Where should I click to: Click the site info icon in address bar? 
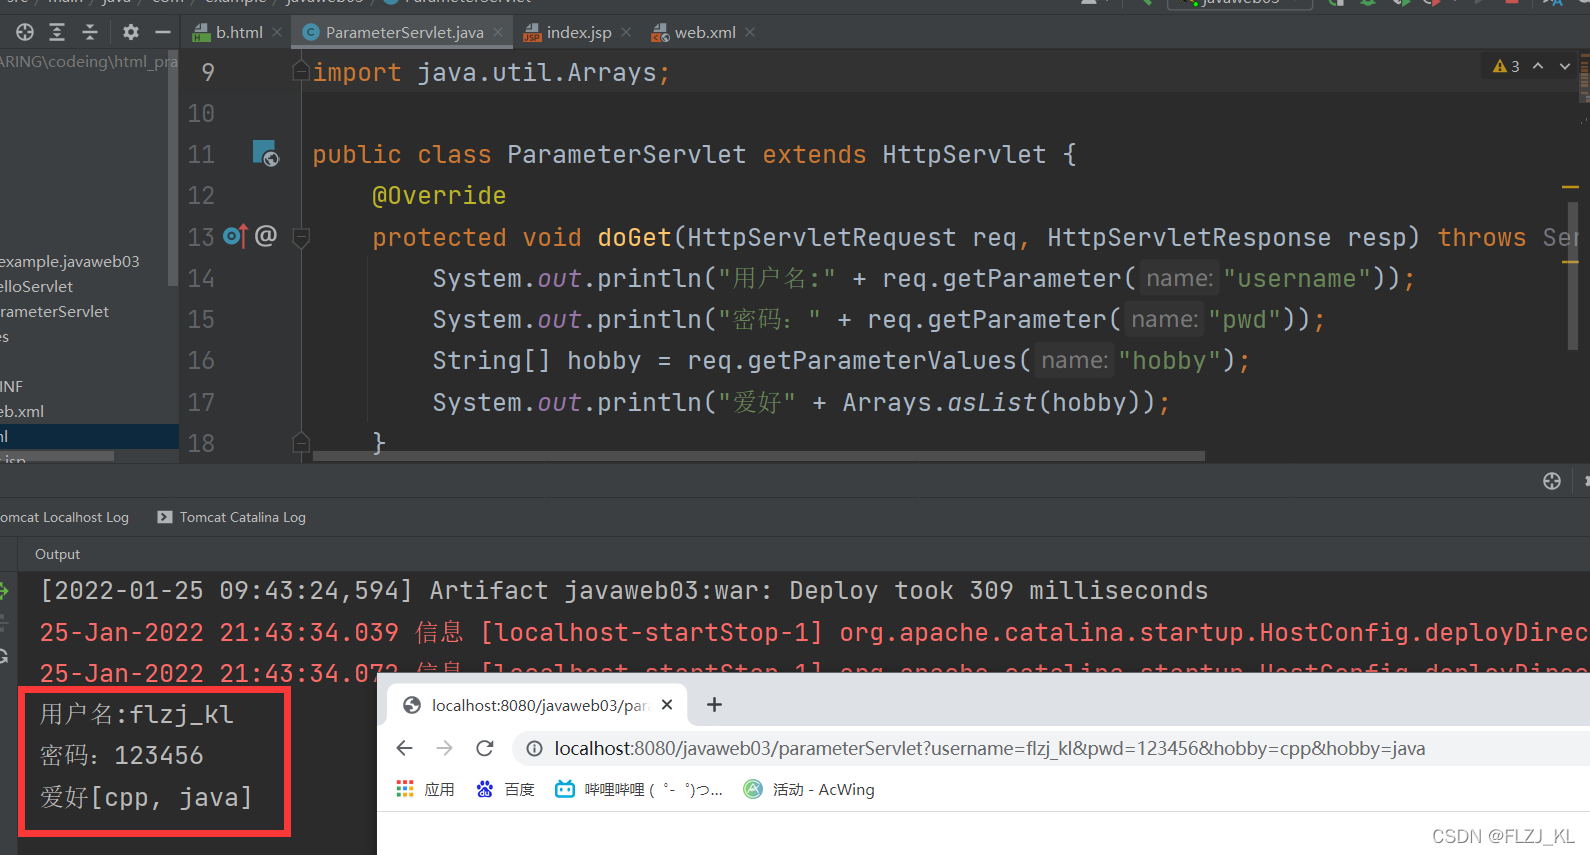tap(535, 748)
